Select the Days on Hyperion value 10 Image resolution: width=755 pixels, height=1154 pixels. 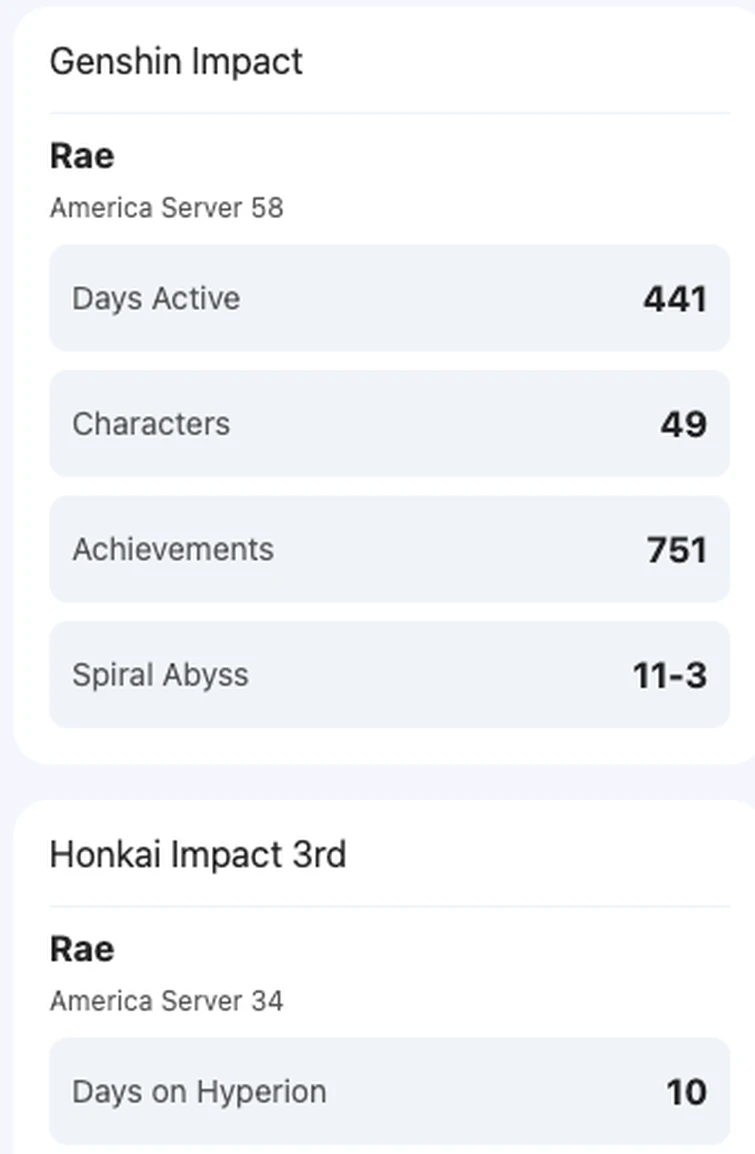[x=687, y=1092]
